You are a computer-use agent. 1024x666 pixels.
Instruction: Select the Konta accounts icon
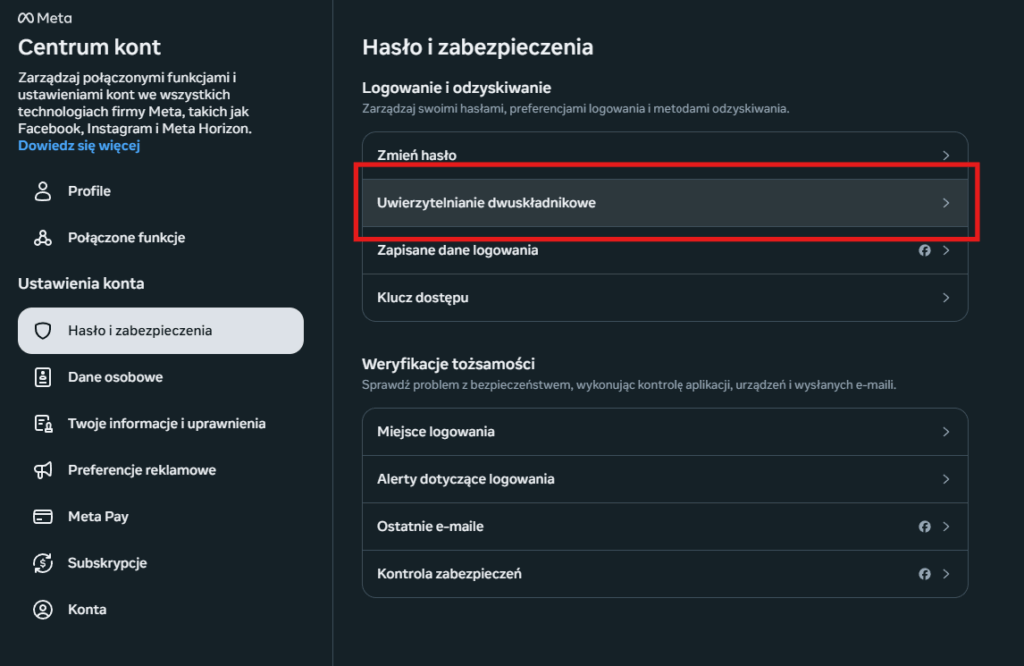click(42, 609)
